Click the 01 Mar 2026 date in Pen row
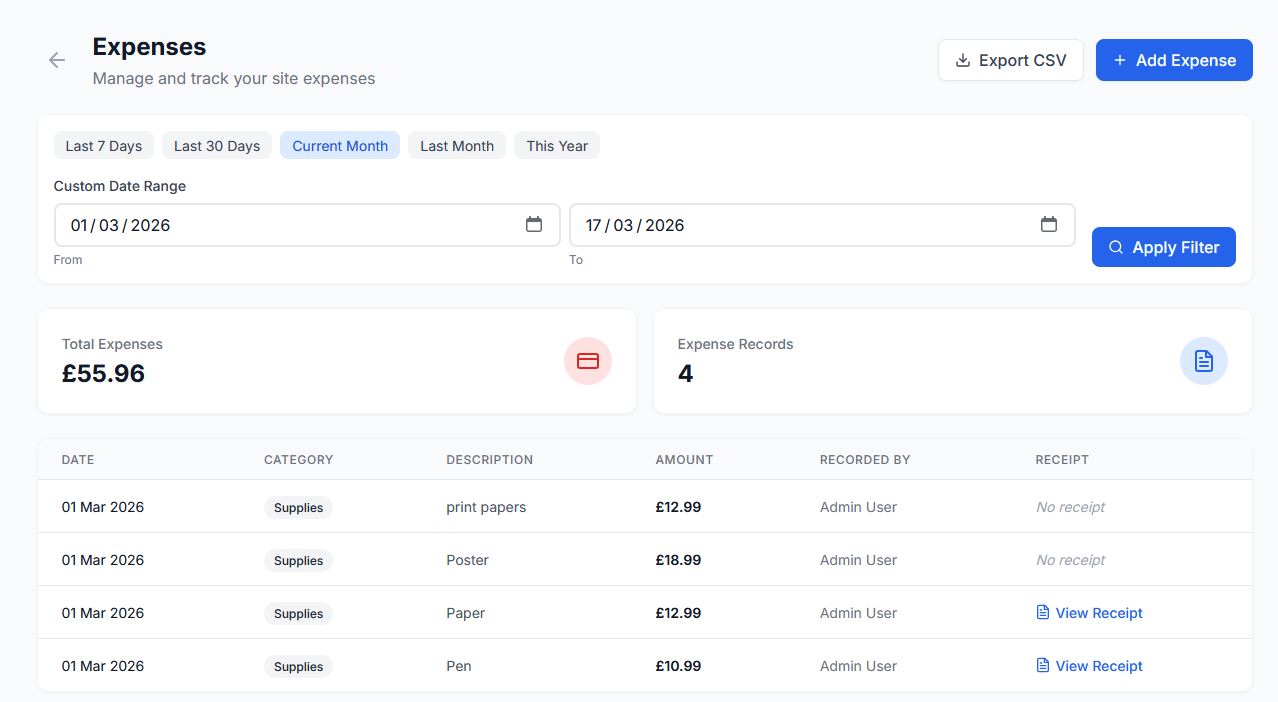Image resolution: width=1278 pixels, height=702 pixels. [x=103, y=666]
